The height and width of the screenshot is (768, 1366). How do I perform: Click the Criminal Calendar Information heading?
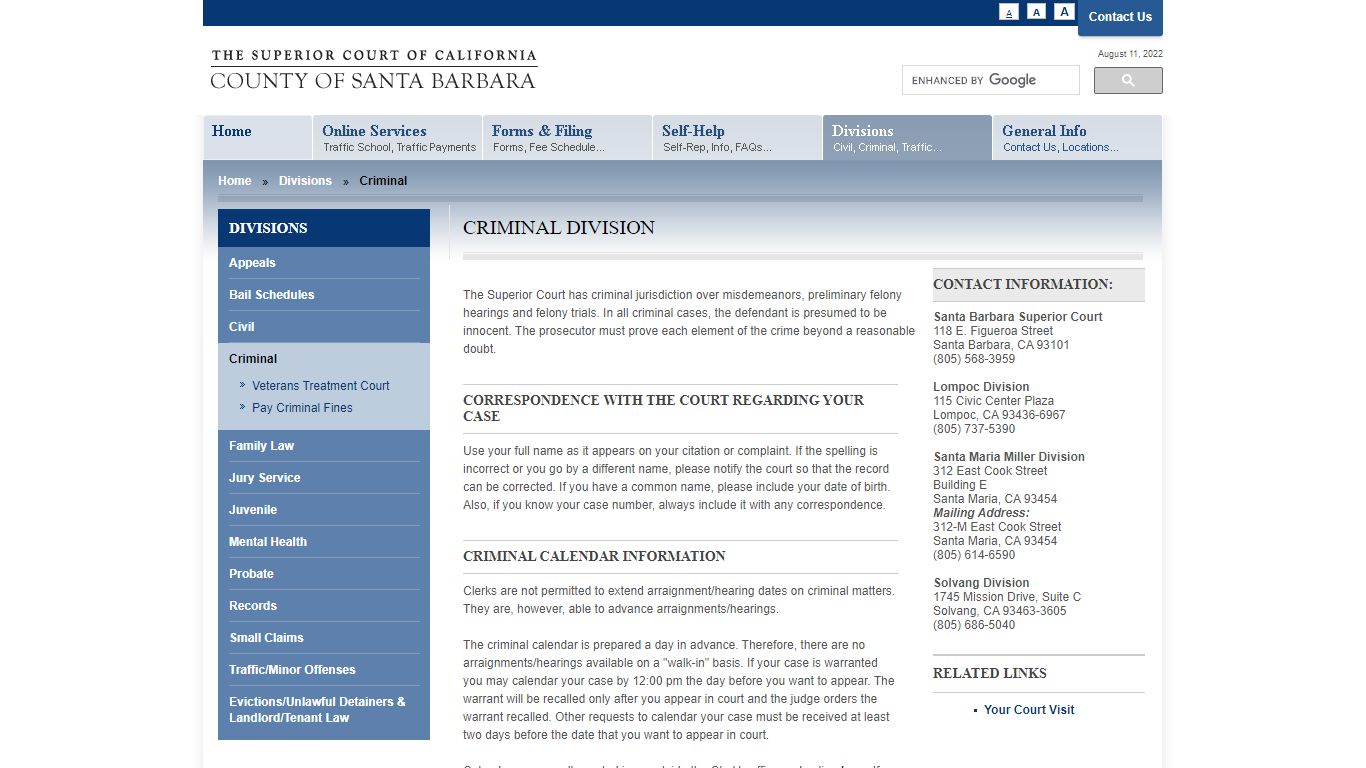click(594, 556)
